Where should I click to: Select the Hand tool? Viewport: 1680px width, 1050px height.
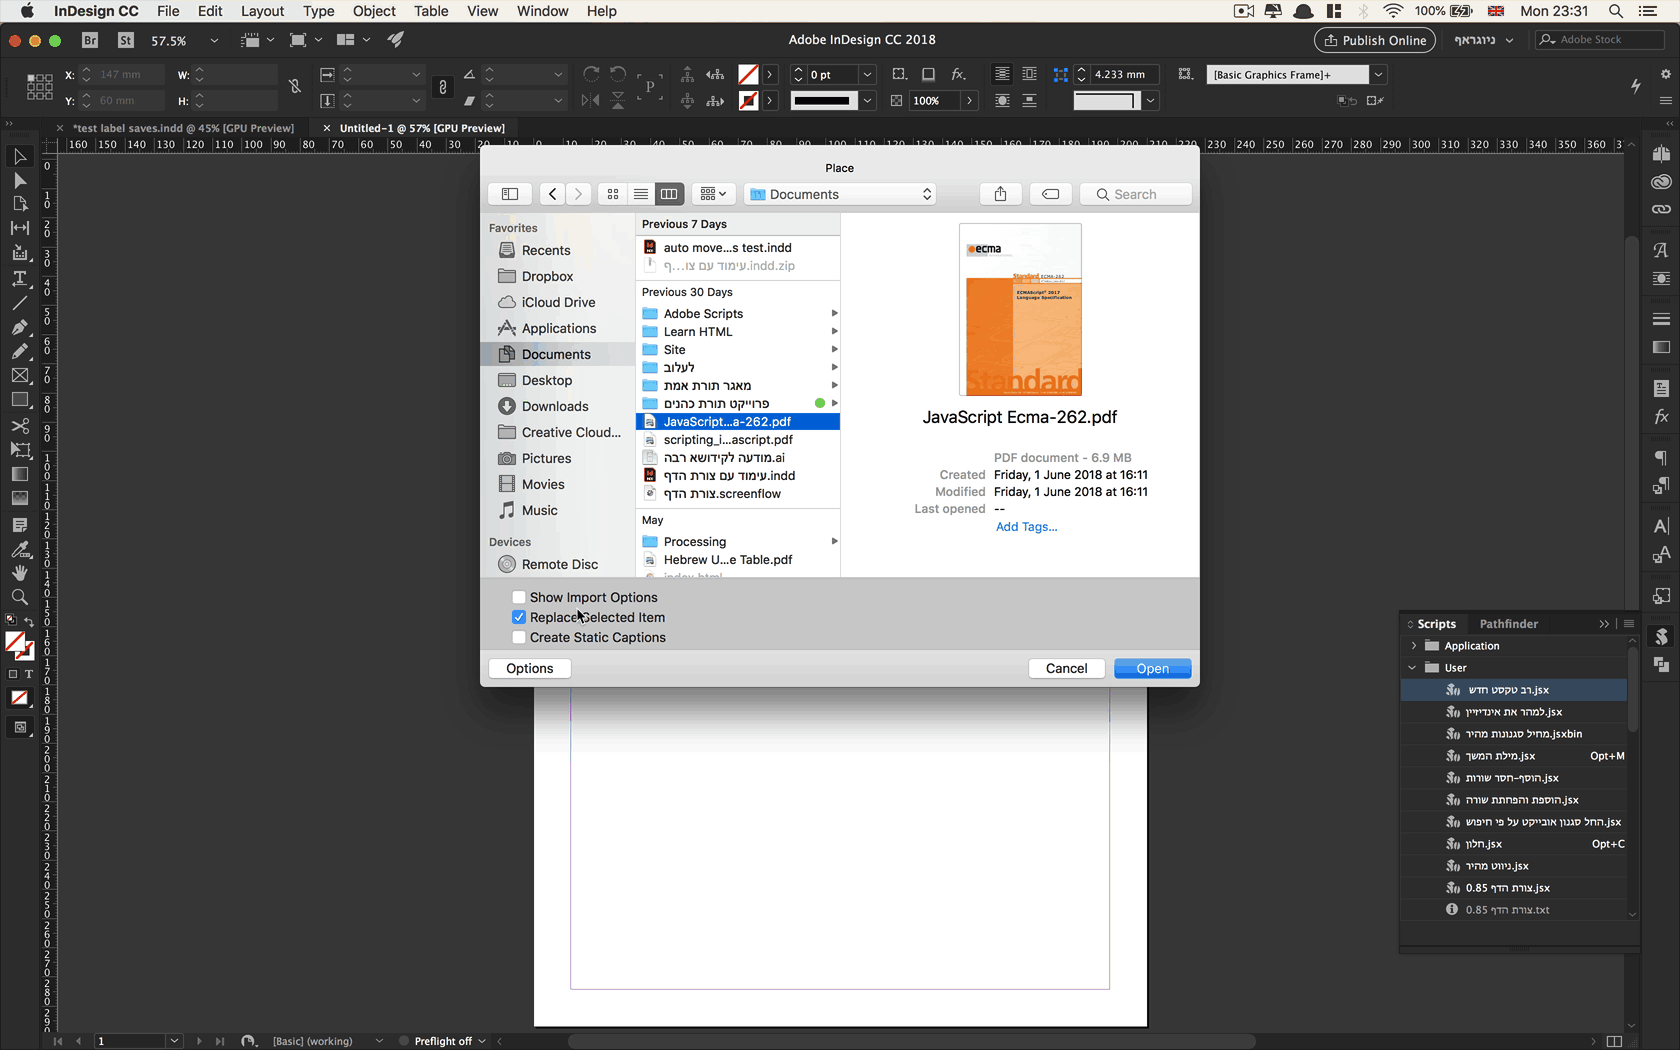pos(20,572)
